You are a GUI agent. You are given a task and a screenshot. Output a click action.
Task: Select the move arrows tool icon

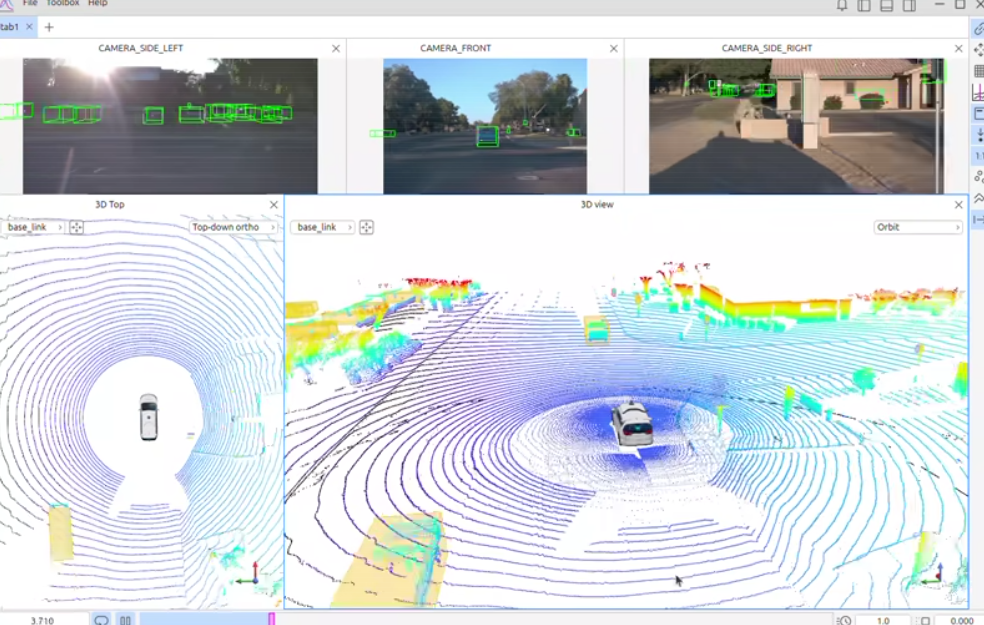tap(978, 50)
